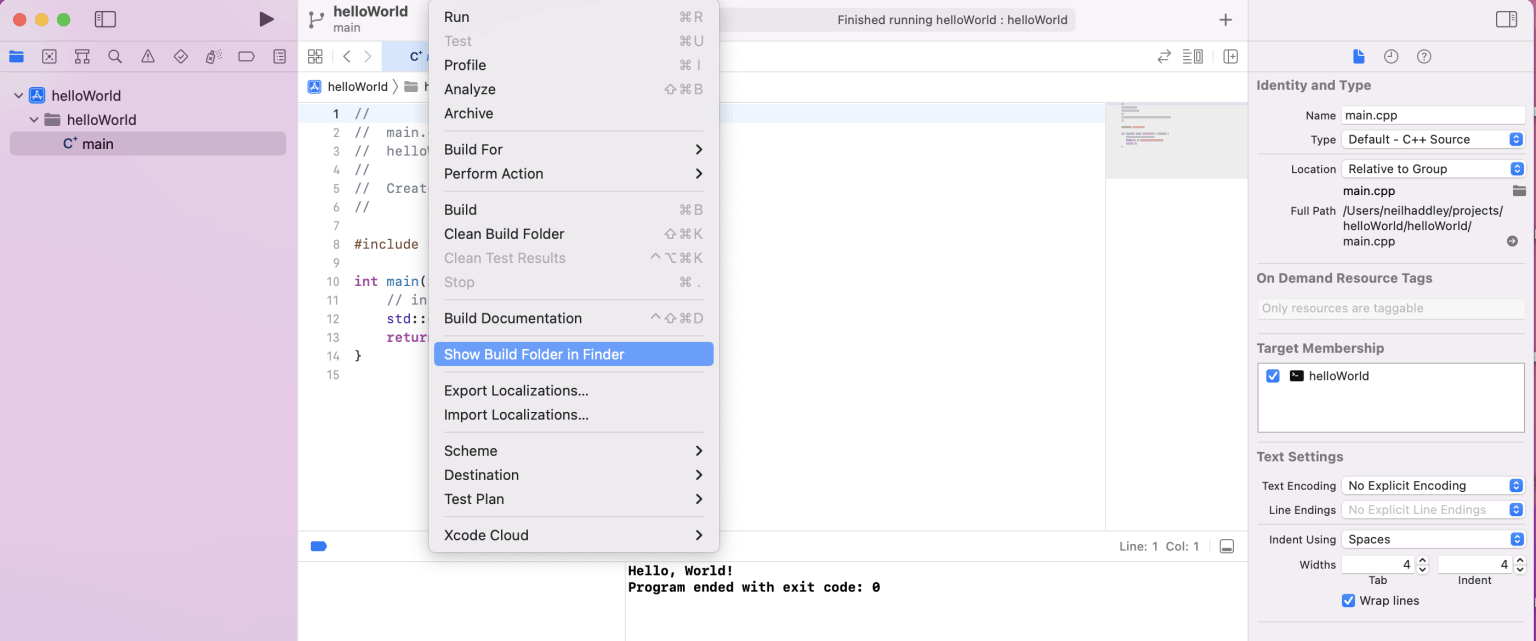Open the Type dropdown for C++ Source
This screenshot has width=1536, height=641.
[x=1433, y=140]
